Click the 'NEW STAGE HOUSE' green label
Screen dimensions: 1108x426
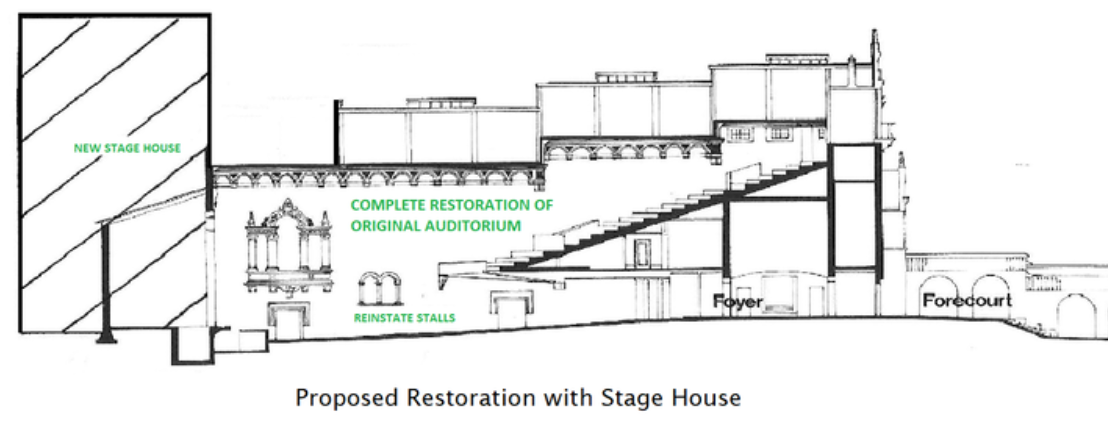(x=127, y=148)
